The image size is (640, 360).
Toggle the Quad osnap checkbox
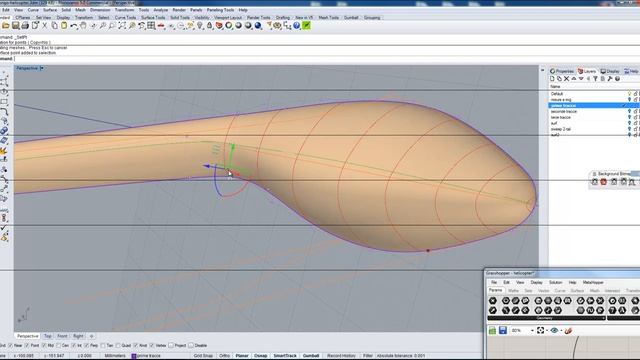coord(118,345)
